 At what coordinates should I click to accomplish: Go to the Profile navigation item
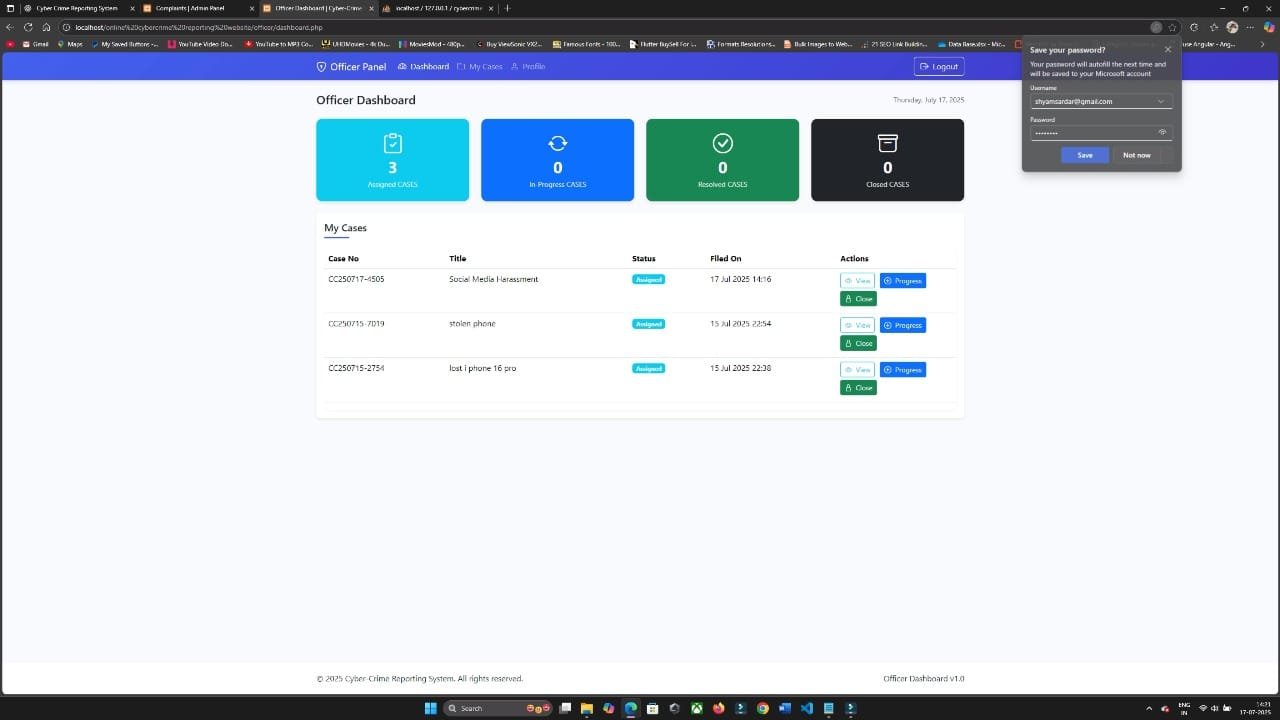pyautogui.click(x=528, y=67)
